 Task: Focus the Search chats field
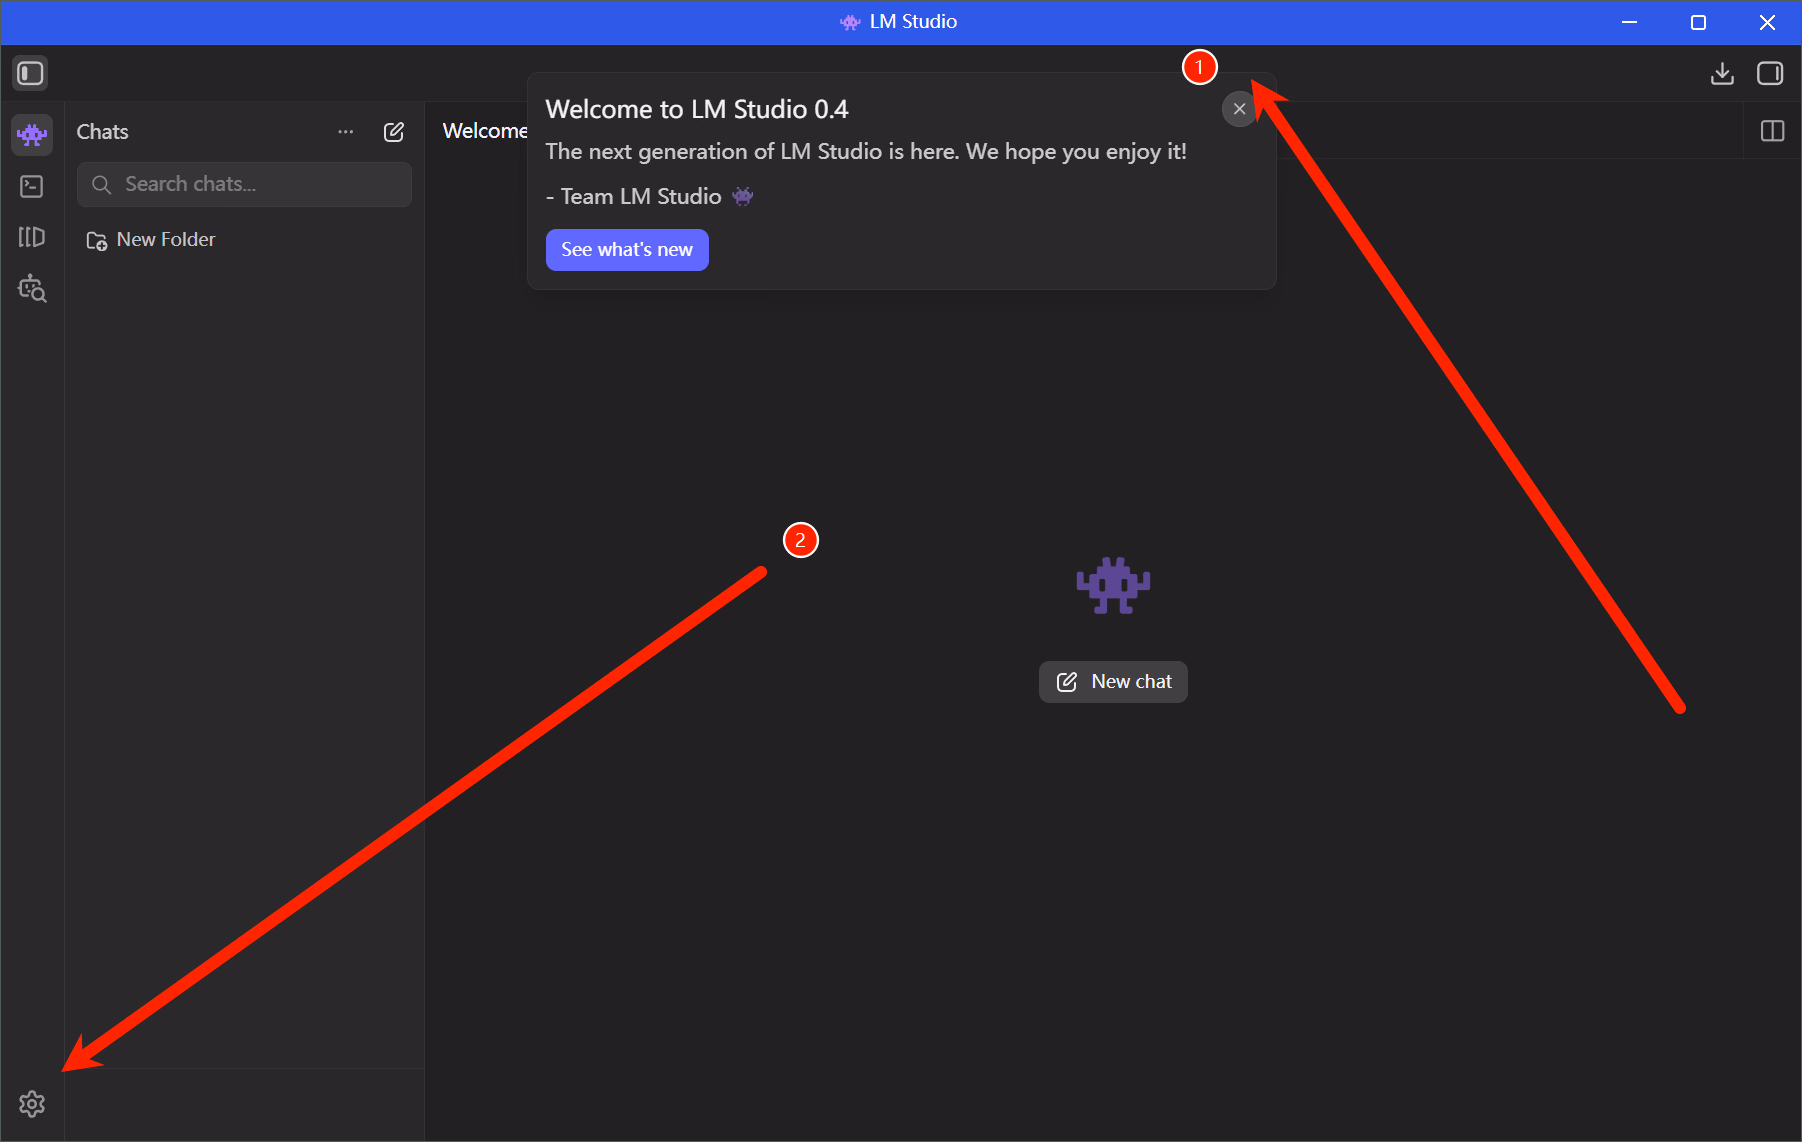click(x=244, y=184)
